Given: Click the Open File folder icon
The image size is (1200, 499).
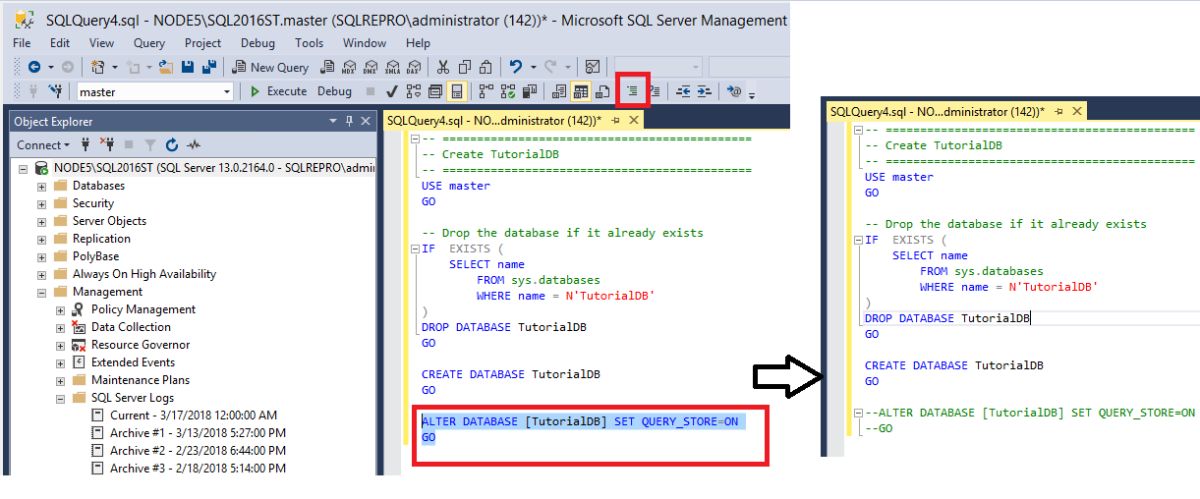Looking at the screenshot, I should (166, 67).
